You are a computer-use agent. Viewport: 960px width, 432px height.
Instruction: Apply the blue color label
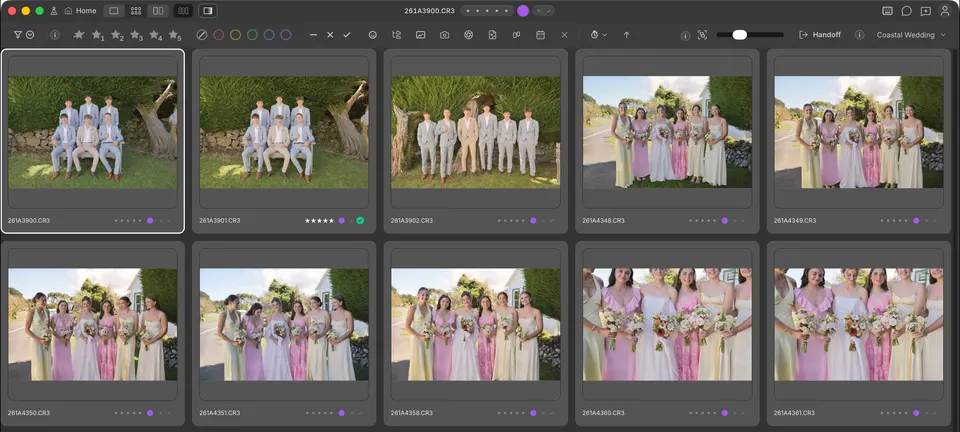[269, 35]
